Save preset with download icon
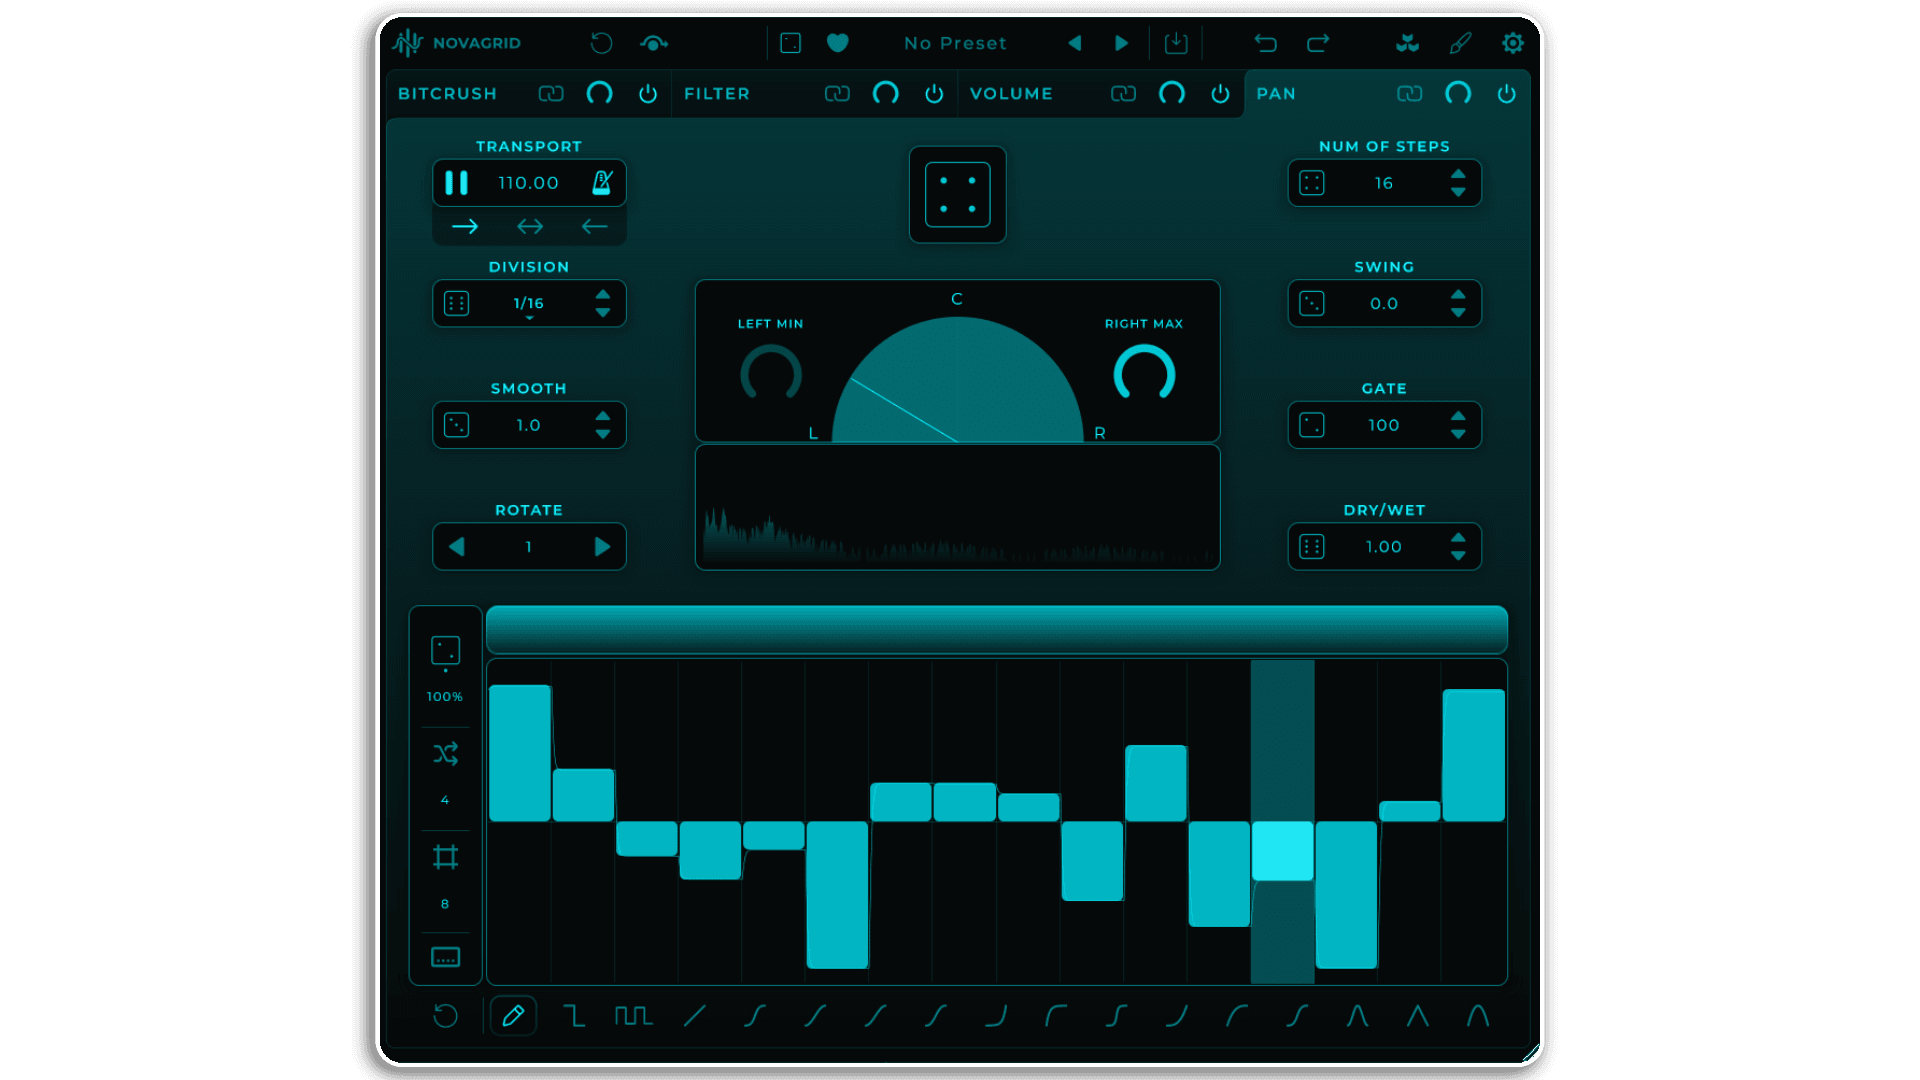Image resolution: width=1920 pixels, height=1080 pixels. pyautogui.click(x=1176, y=43)
